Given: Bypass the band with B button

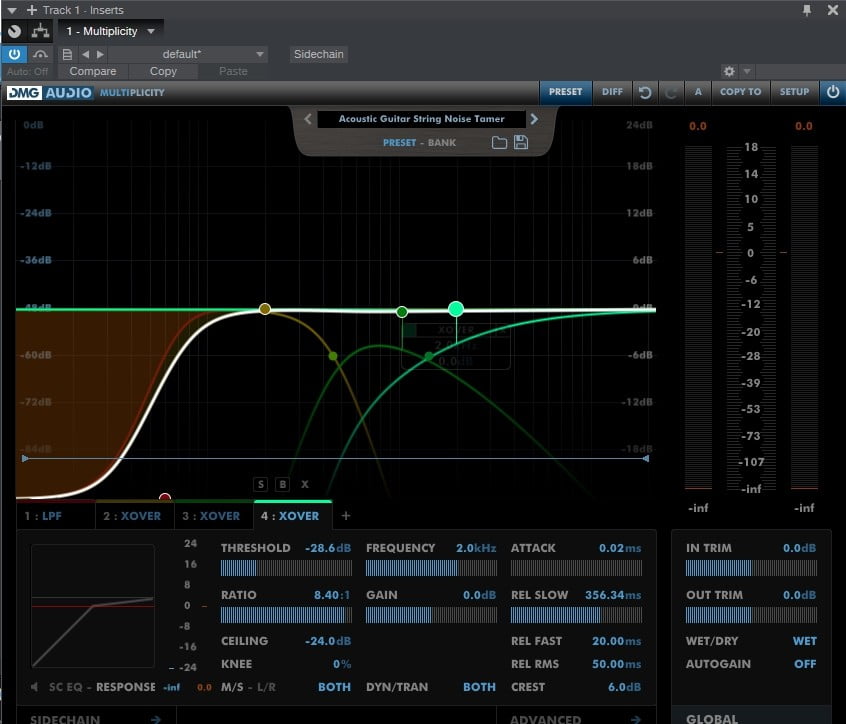Looking at the screenshot, I should pos(282,484).
